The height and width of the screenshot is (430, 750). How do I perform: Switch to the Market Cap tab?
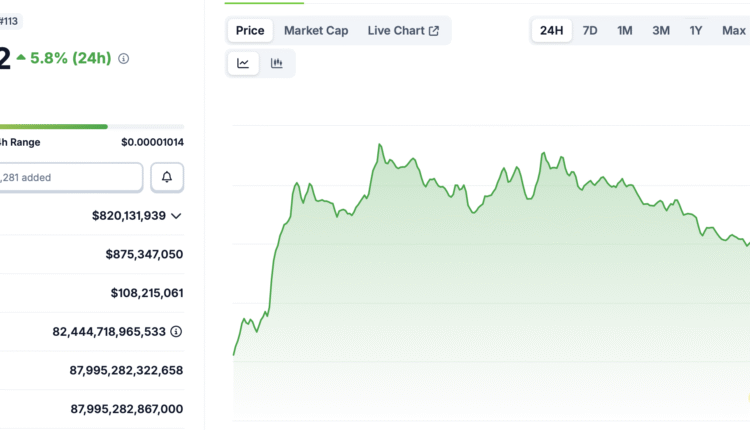316,30
